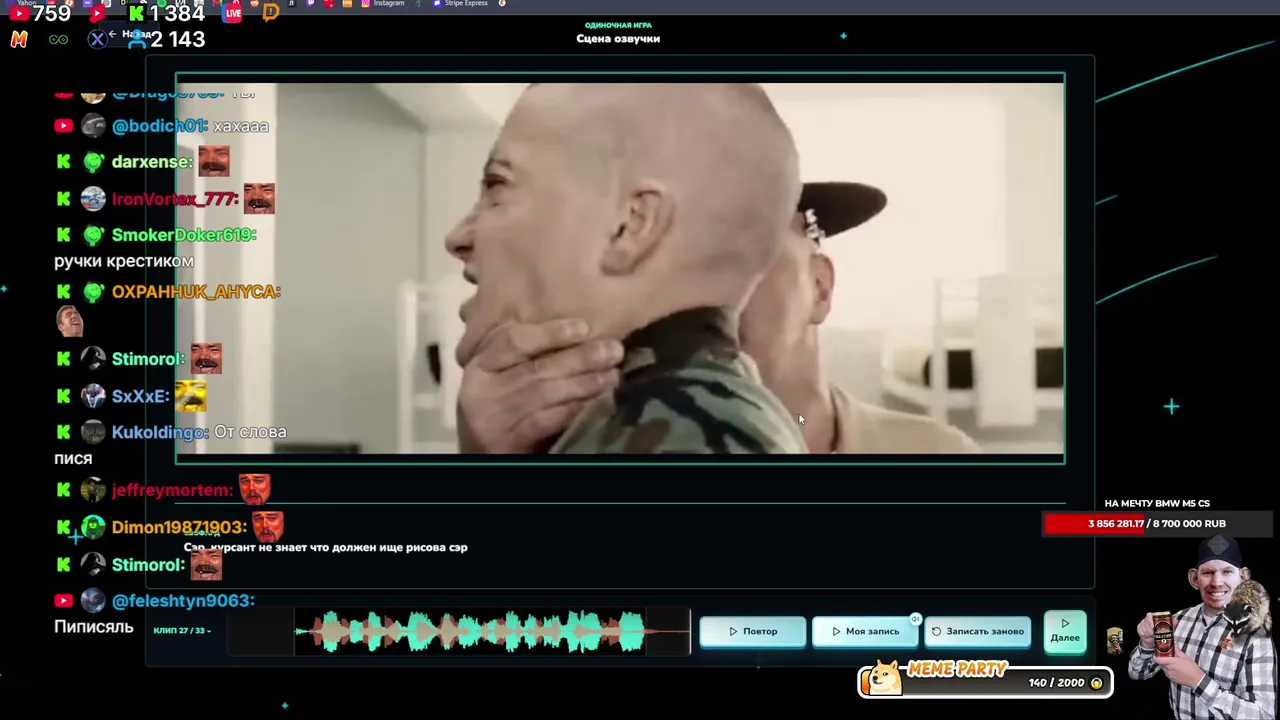Click username IronVortex_777 in chat
This screenshot has width=1280, height=720.
(x=176, y=199)
